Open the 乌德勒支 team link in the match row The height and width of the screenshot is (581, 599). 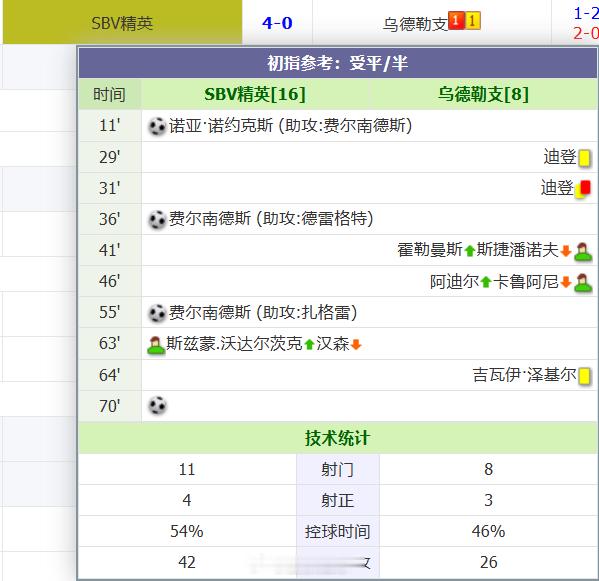point(415,24)
